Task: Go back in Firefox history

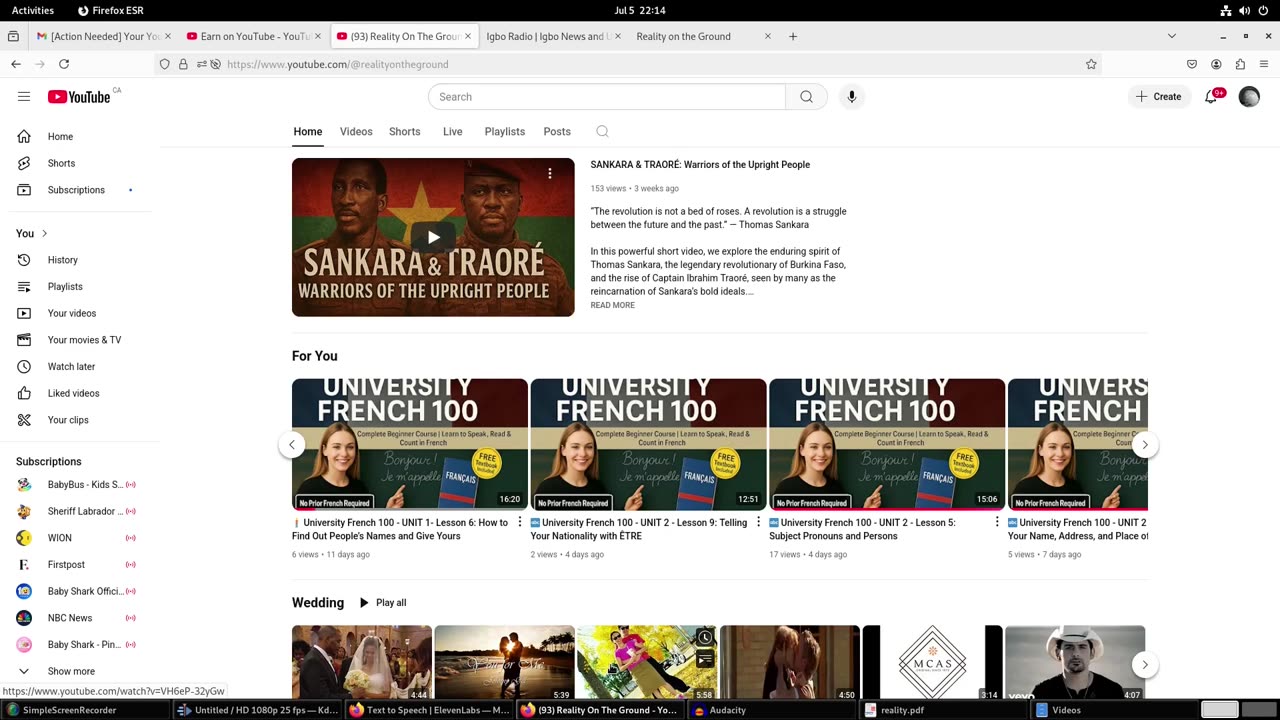Action: (16, 64)
